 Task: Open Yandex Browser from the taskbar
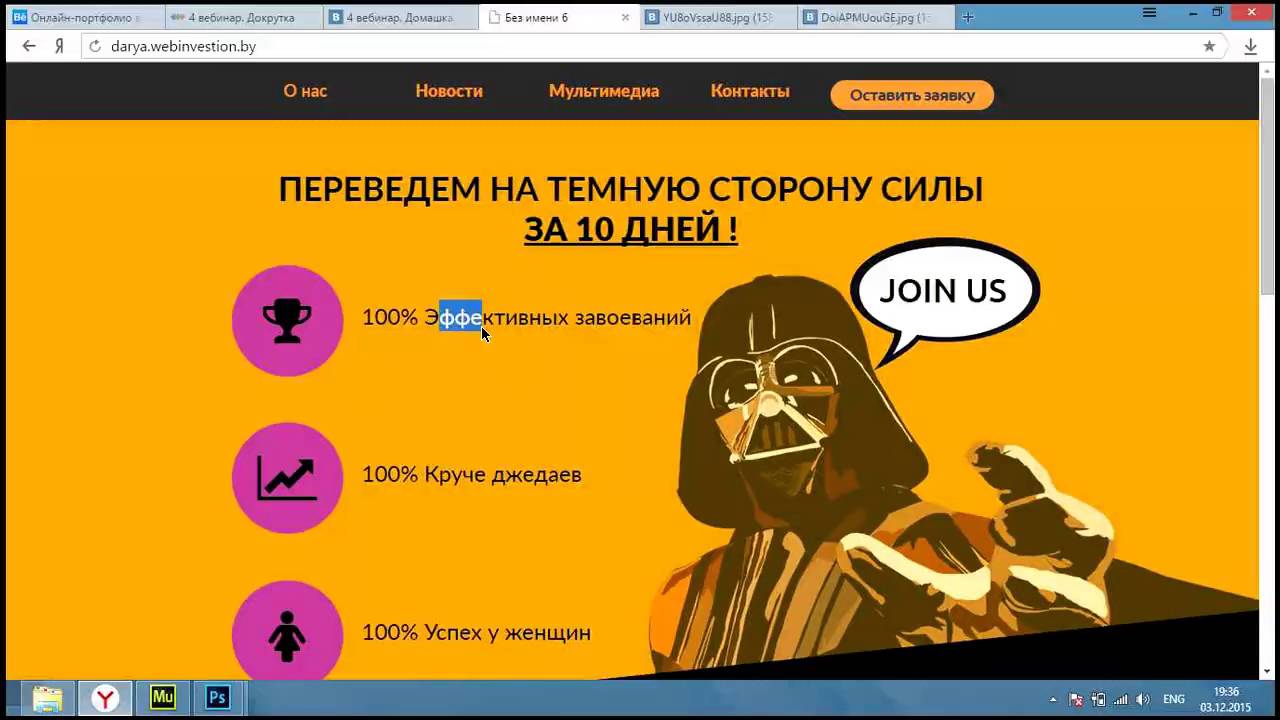(105, 697)
